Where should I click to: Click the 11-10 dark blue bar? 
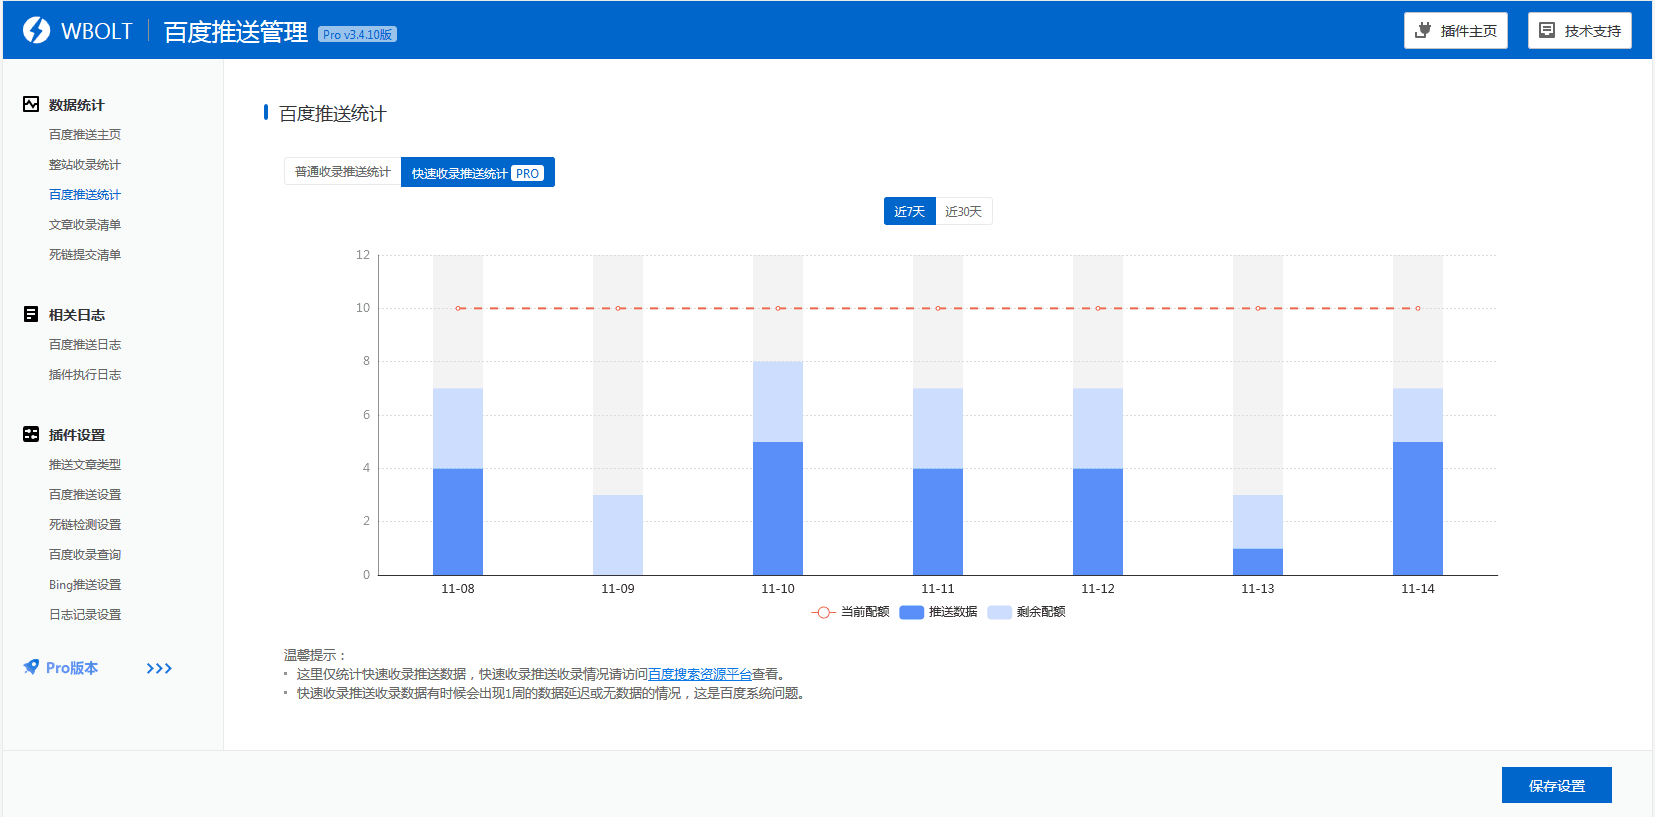pyautogui.click(x=777, y=508)
